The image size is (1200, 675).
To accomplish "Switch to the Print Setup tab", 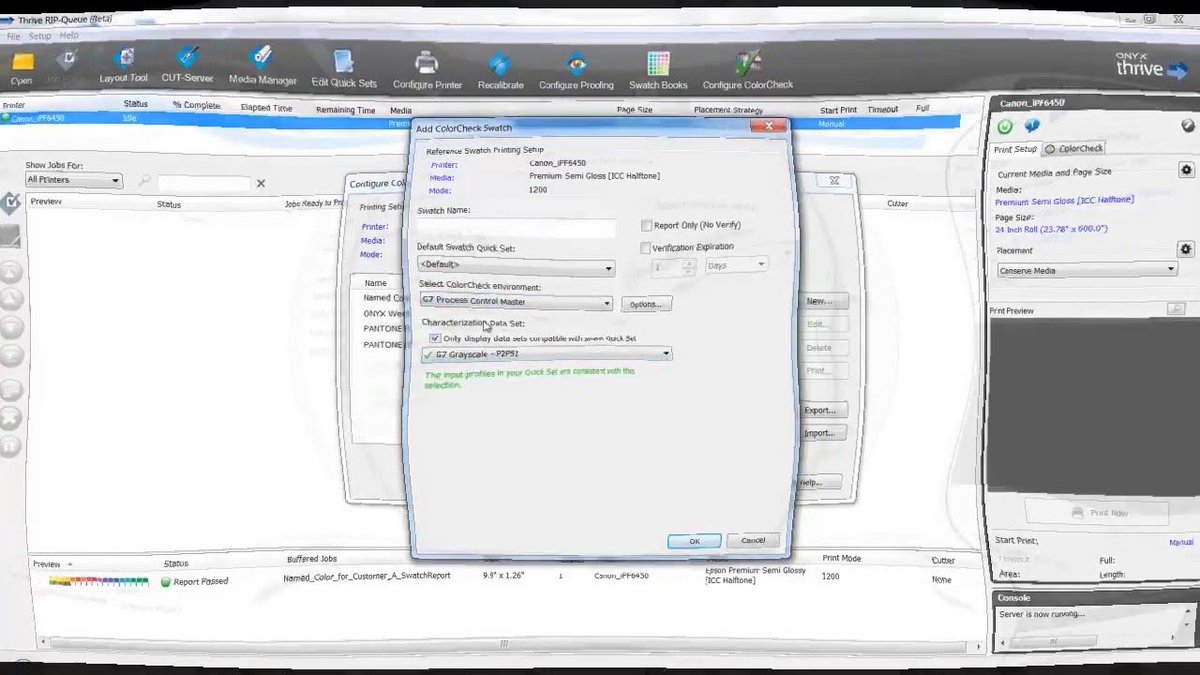I will pos(1015,149).
